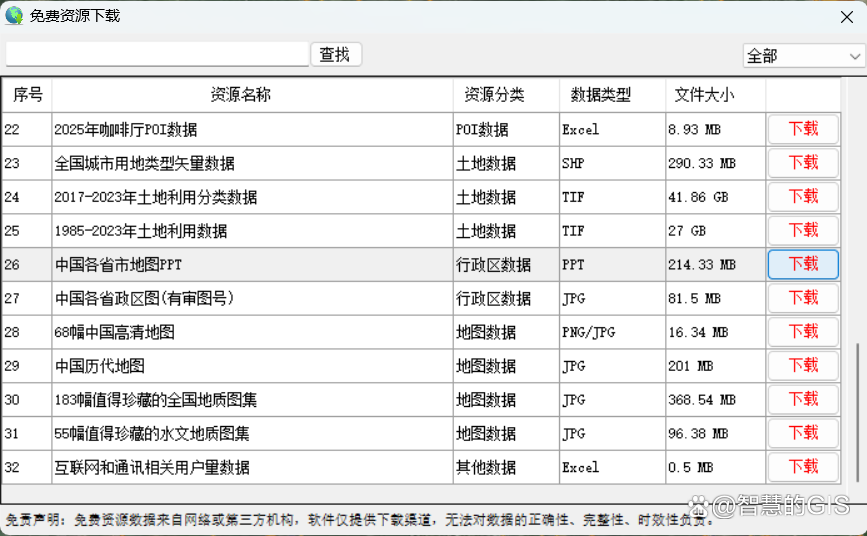Click the 查找 search button

pos(336,54)
